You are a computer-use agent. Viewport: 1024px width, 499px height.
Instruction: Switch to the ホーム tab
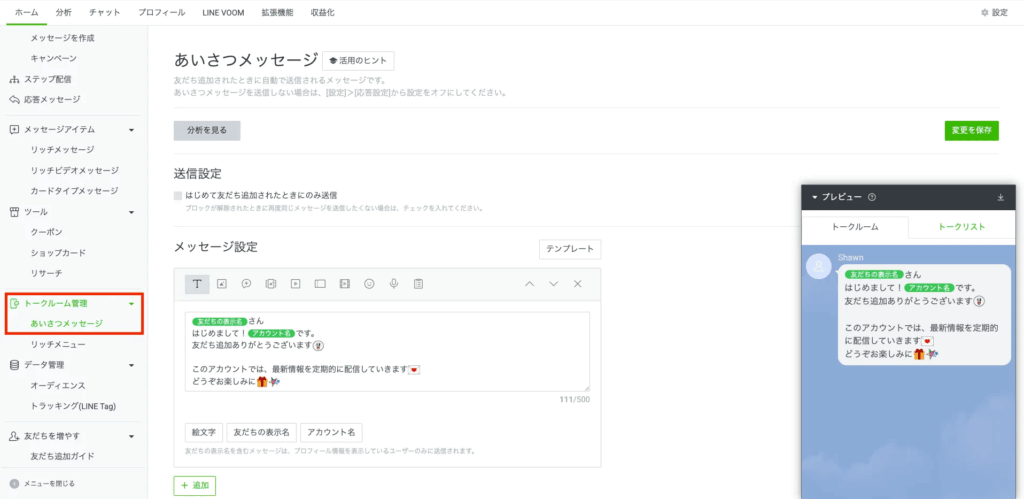pyautogui.click(x=26, y=12)
